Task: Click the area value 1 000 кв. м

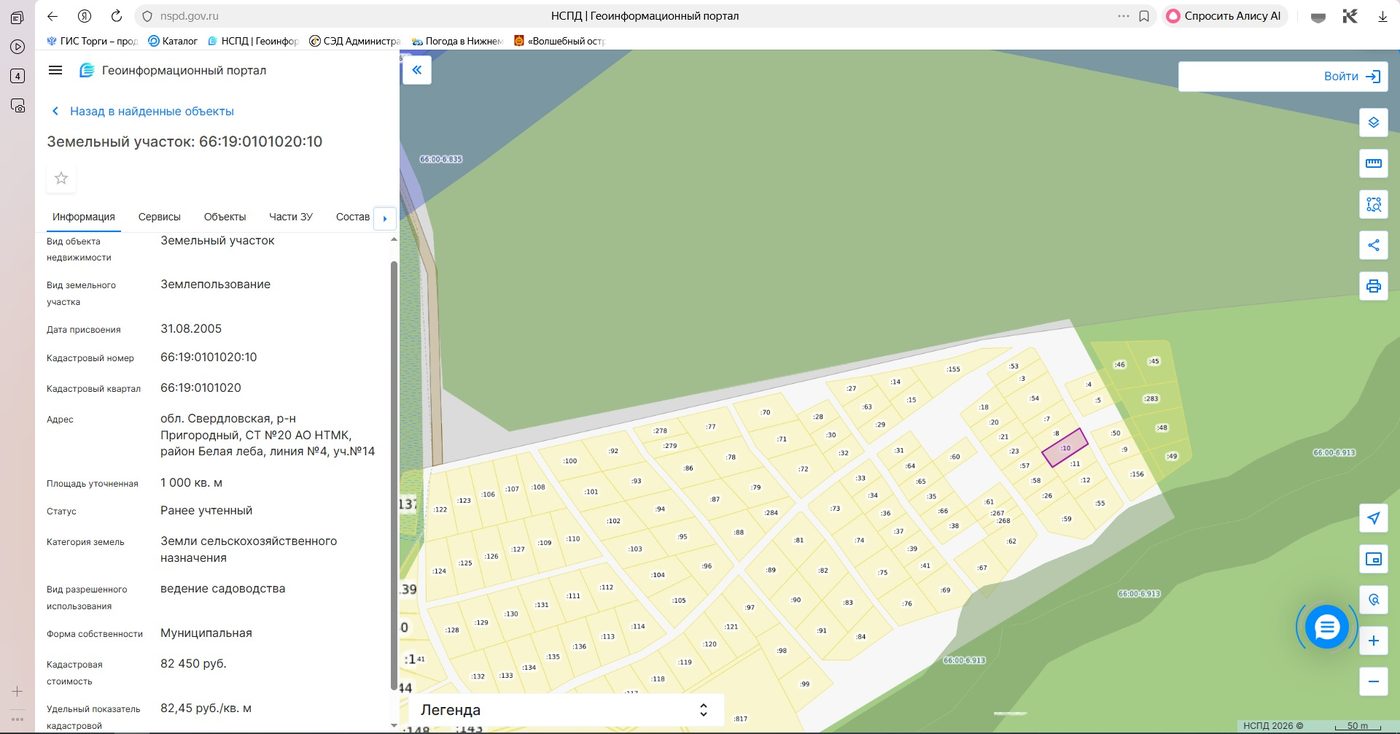Action: coord(191,483)
